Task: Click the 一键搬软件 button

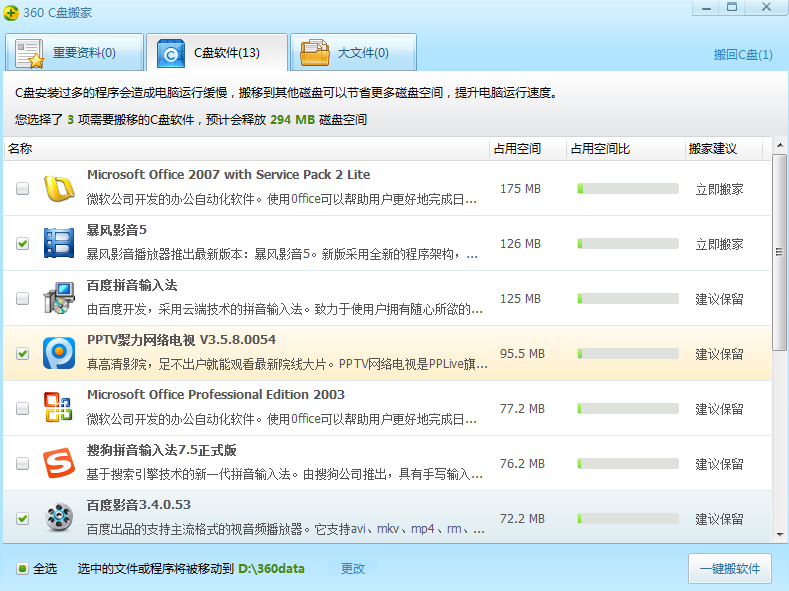Action: click(x=730, y=568)
